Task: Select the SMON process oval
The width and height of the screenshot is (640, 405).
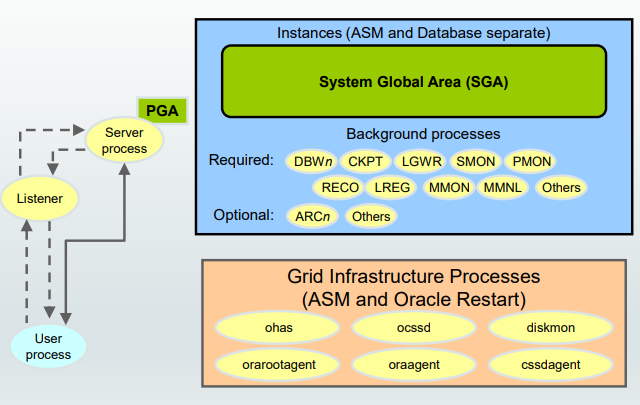Action: pyautogui.click(x=476, y=162)
